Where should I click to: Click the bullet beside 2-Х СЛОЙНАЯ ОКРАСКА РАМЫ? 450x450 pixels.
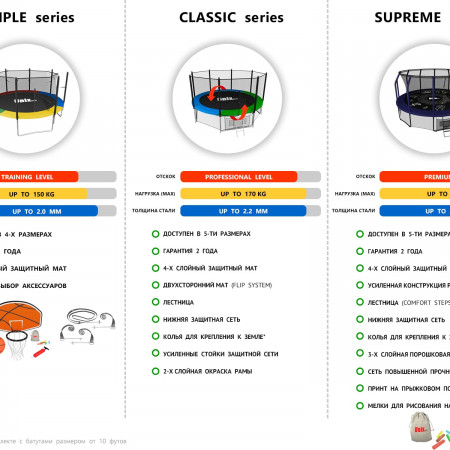pos(155,371)
